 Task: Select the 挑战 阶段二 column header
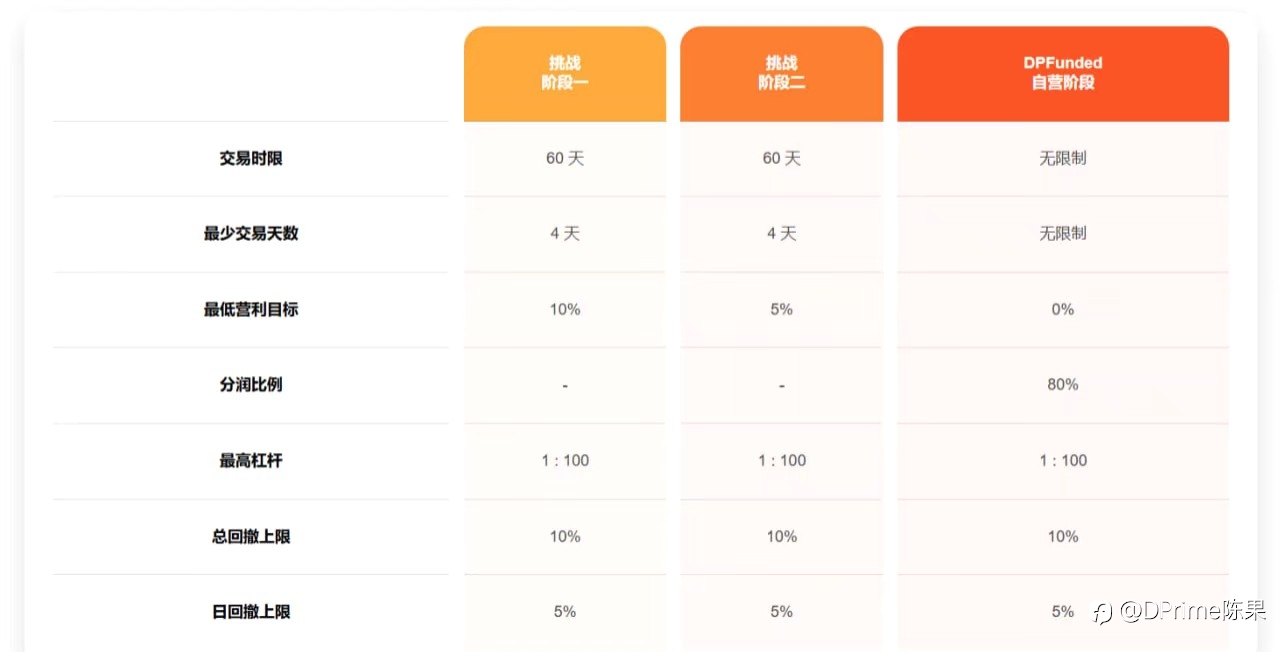click(781, 74)
